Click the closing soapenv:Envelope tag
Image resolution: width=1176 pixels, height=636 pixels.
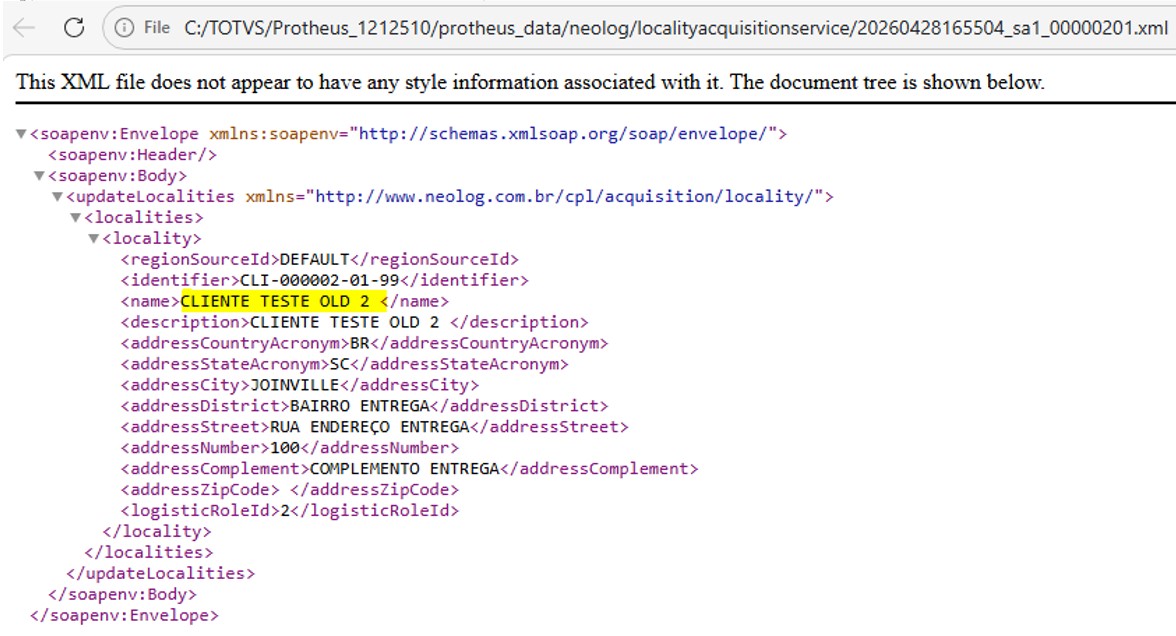point(124,616)
